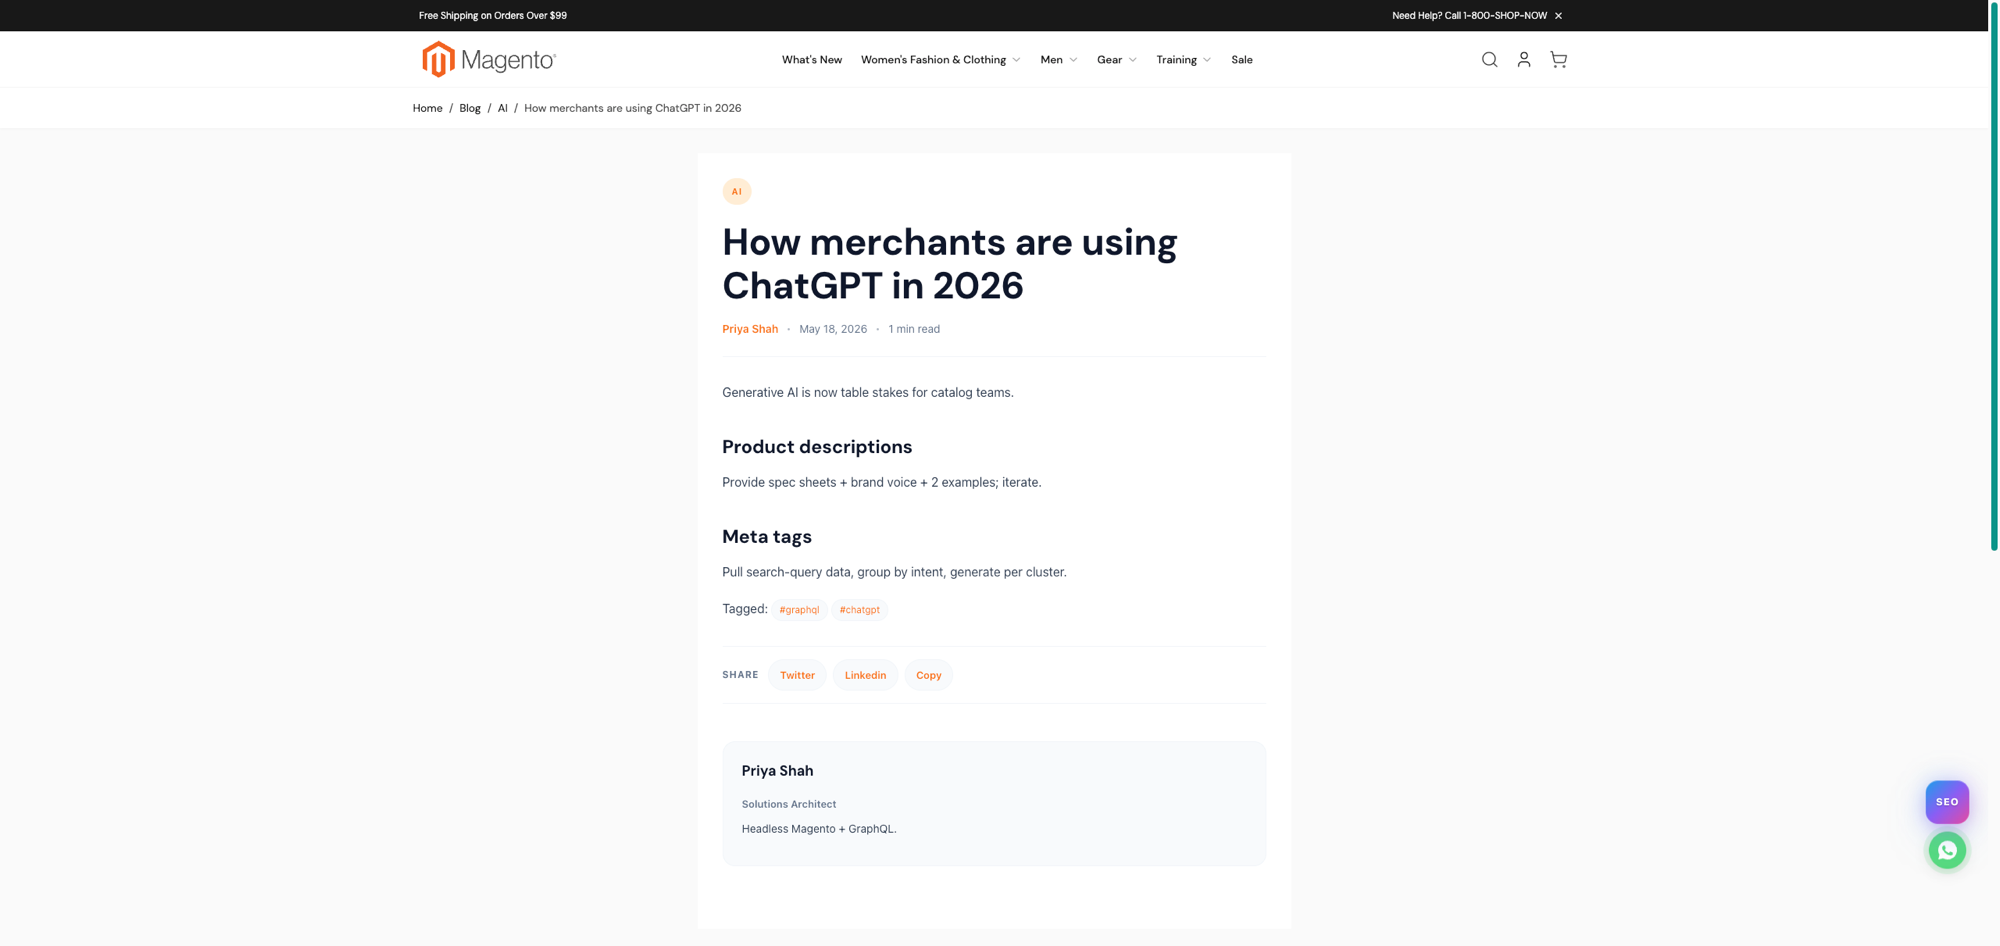Viewport: 2000px width, 946px height.
Task: Share the article on Twitter
Action: click(x=797, y=675)
